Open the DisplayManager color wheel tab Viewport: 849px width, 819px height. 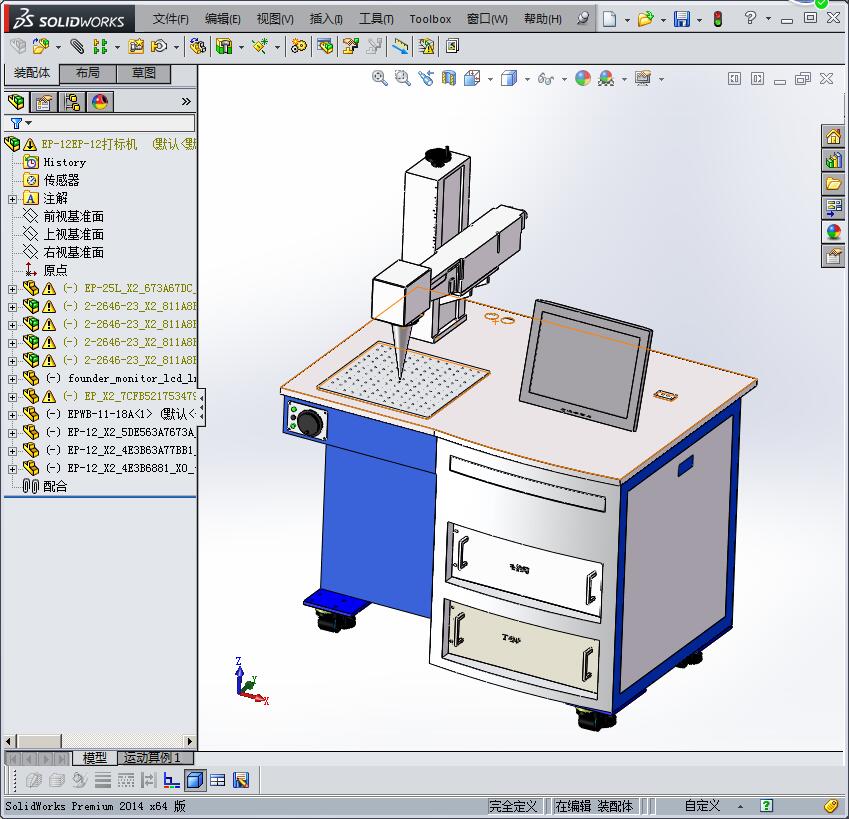(x=100, y=102)
